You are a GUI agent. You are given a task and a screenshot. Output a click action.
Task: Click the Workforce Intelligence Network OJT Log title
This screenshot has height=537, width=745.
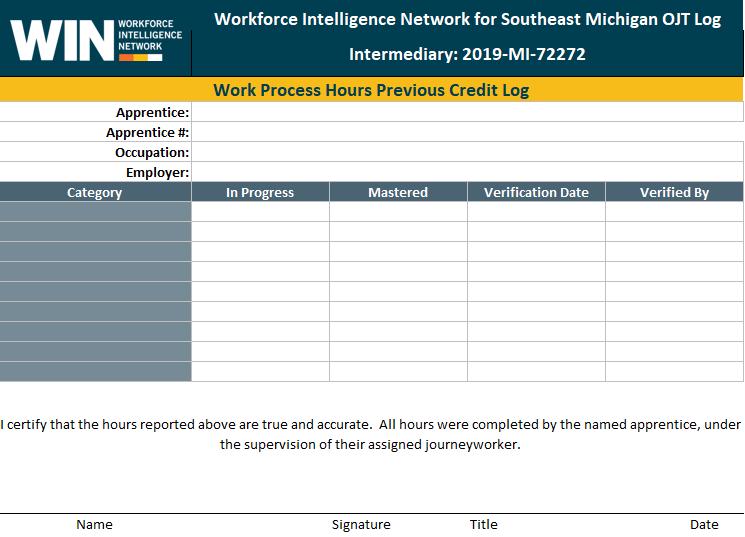click(468, 19)
